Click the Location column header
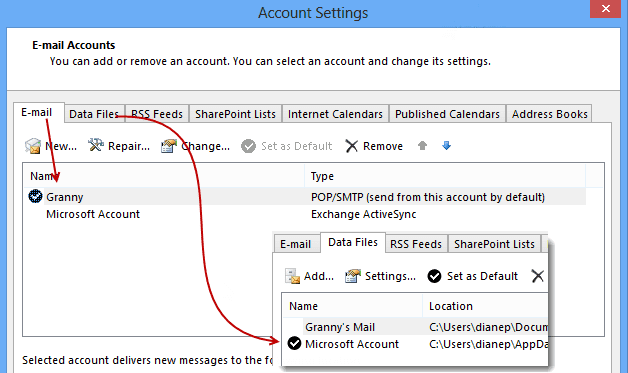Viewport: 628px width, 373px height. 485,306
